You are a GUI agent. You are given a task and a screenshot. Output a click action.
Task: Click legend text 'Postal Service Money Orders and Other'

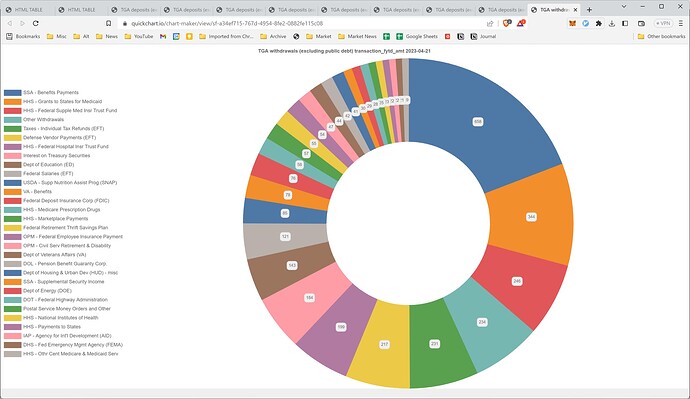(67, 309)
